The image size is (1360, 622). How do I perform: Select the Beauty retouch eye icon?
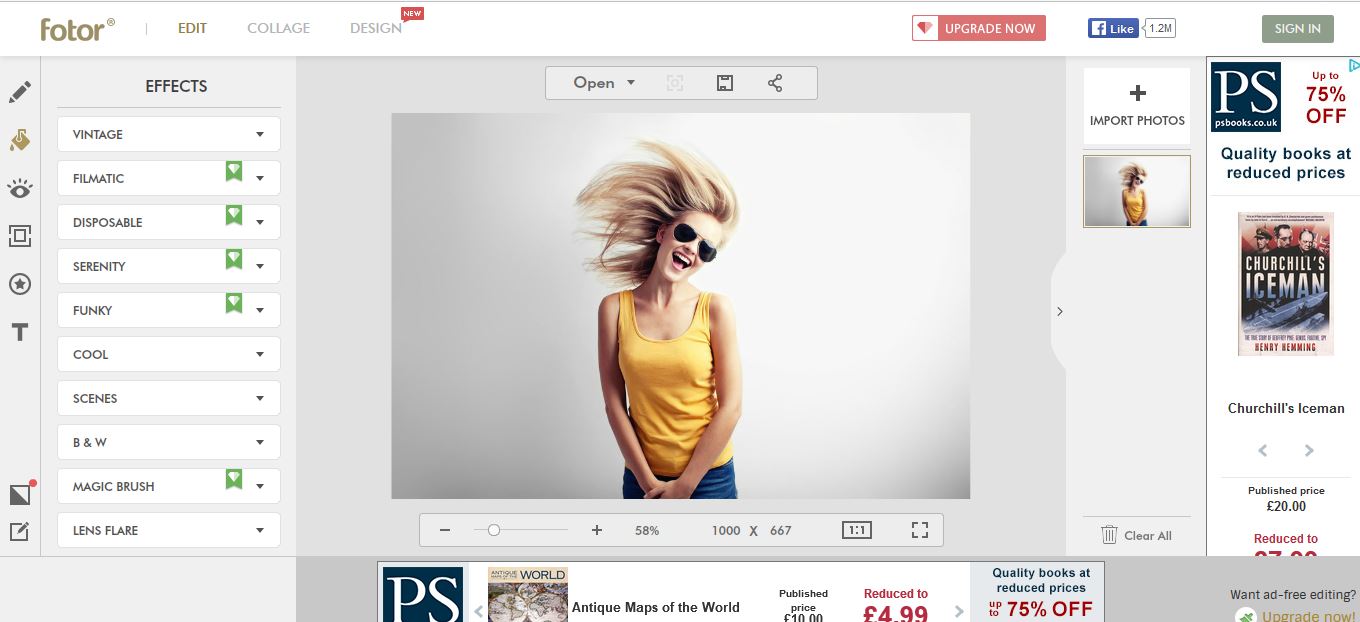(19, 188)
